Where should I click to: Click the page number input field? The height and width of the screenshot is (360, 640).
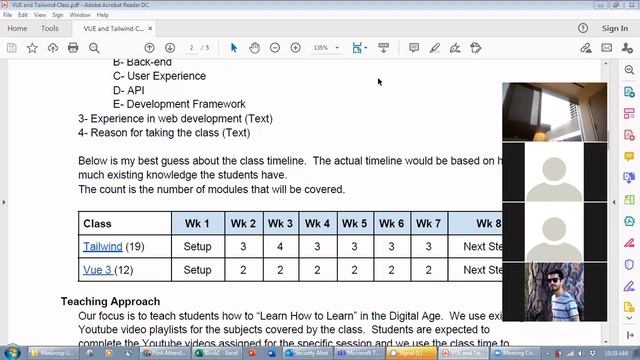pos(191,48)
